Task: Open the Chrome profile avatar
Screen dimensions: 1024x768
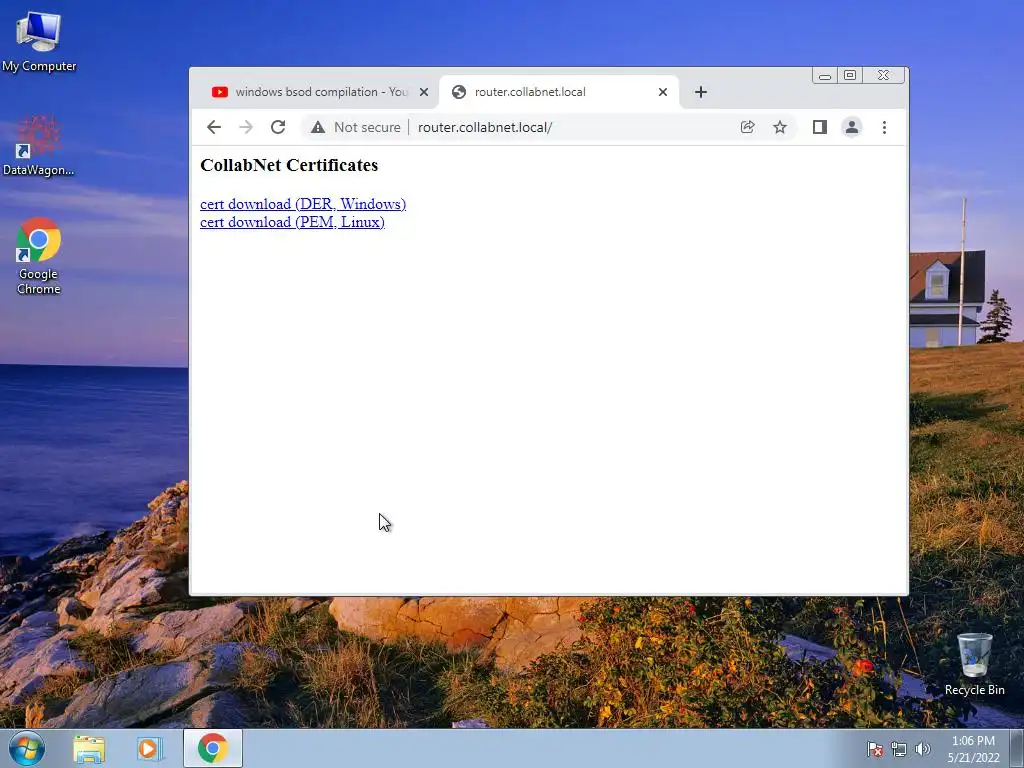Action: [x=852, y=127]
